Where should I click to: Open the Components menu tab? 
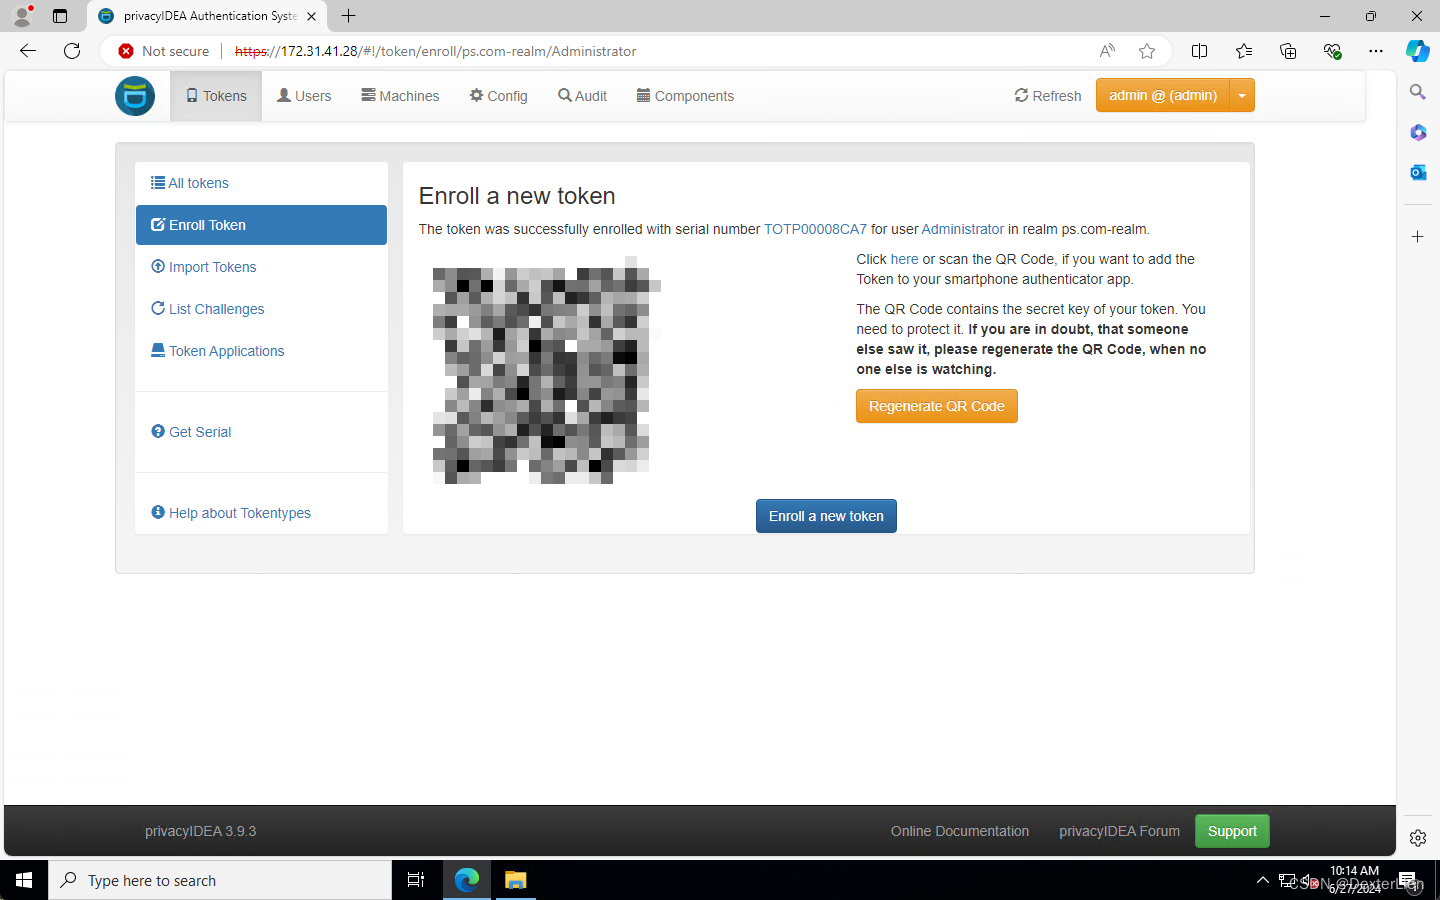685,96
